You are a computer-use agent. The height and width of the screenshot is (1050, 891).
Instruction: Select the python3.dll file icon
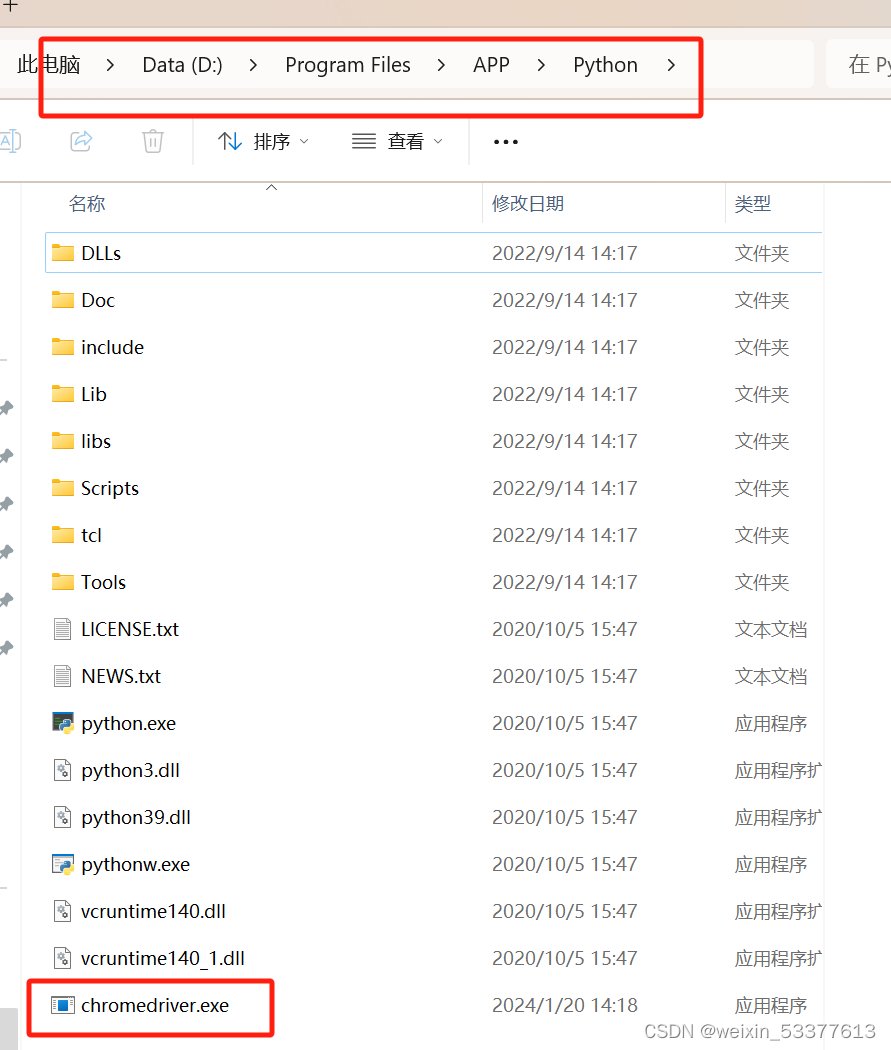[60, 770]
